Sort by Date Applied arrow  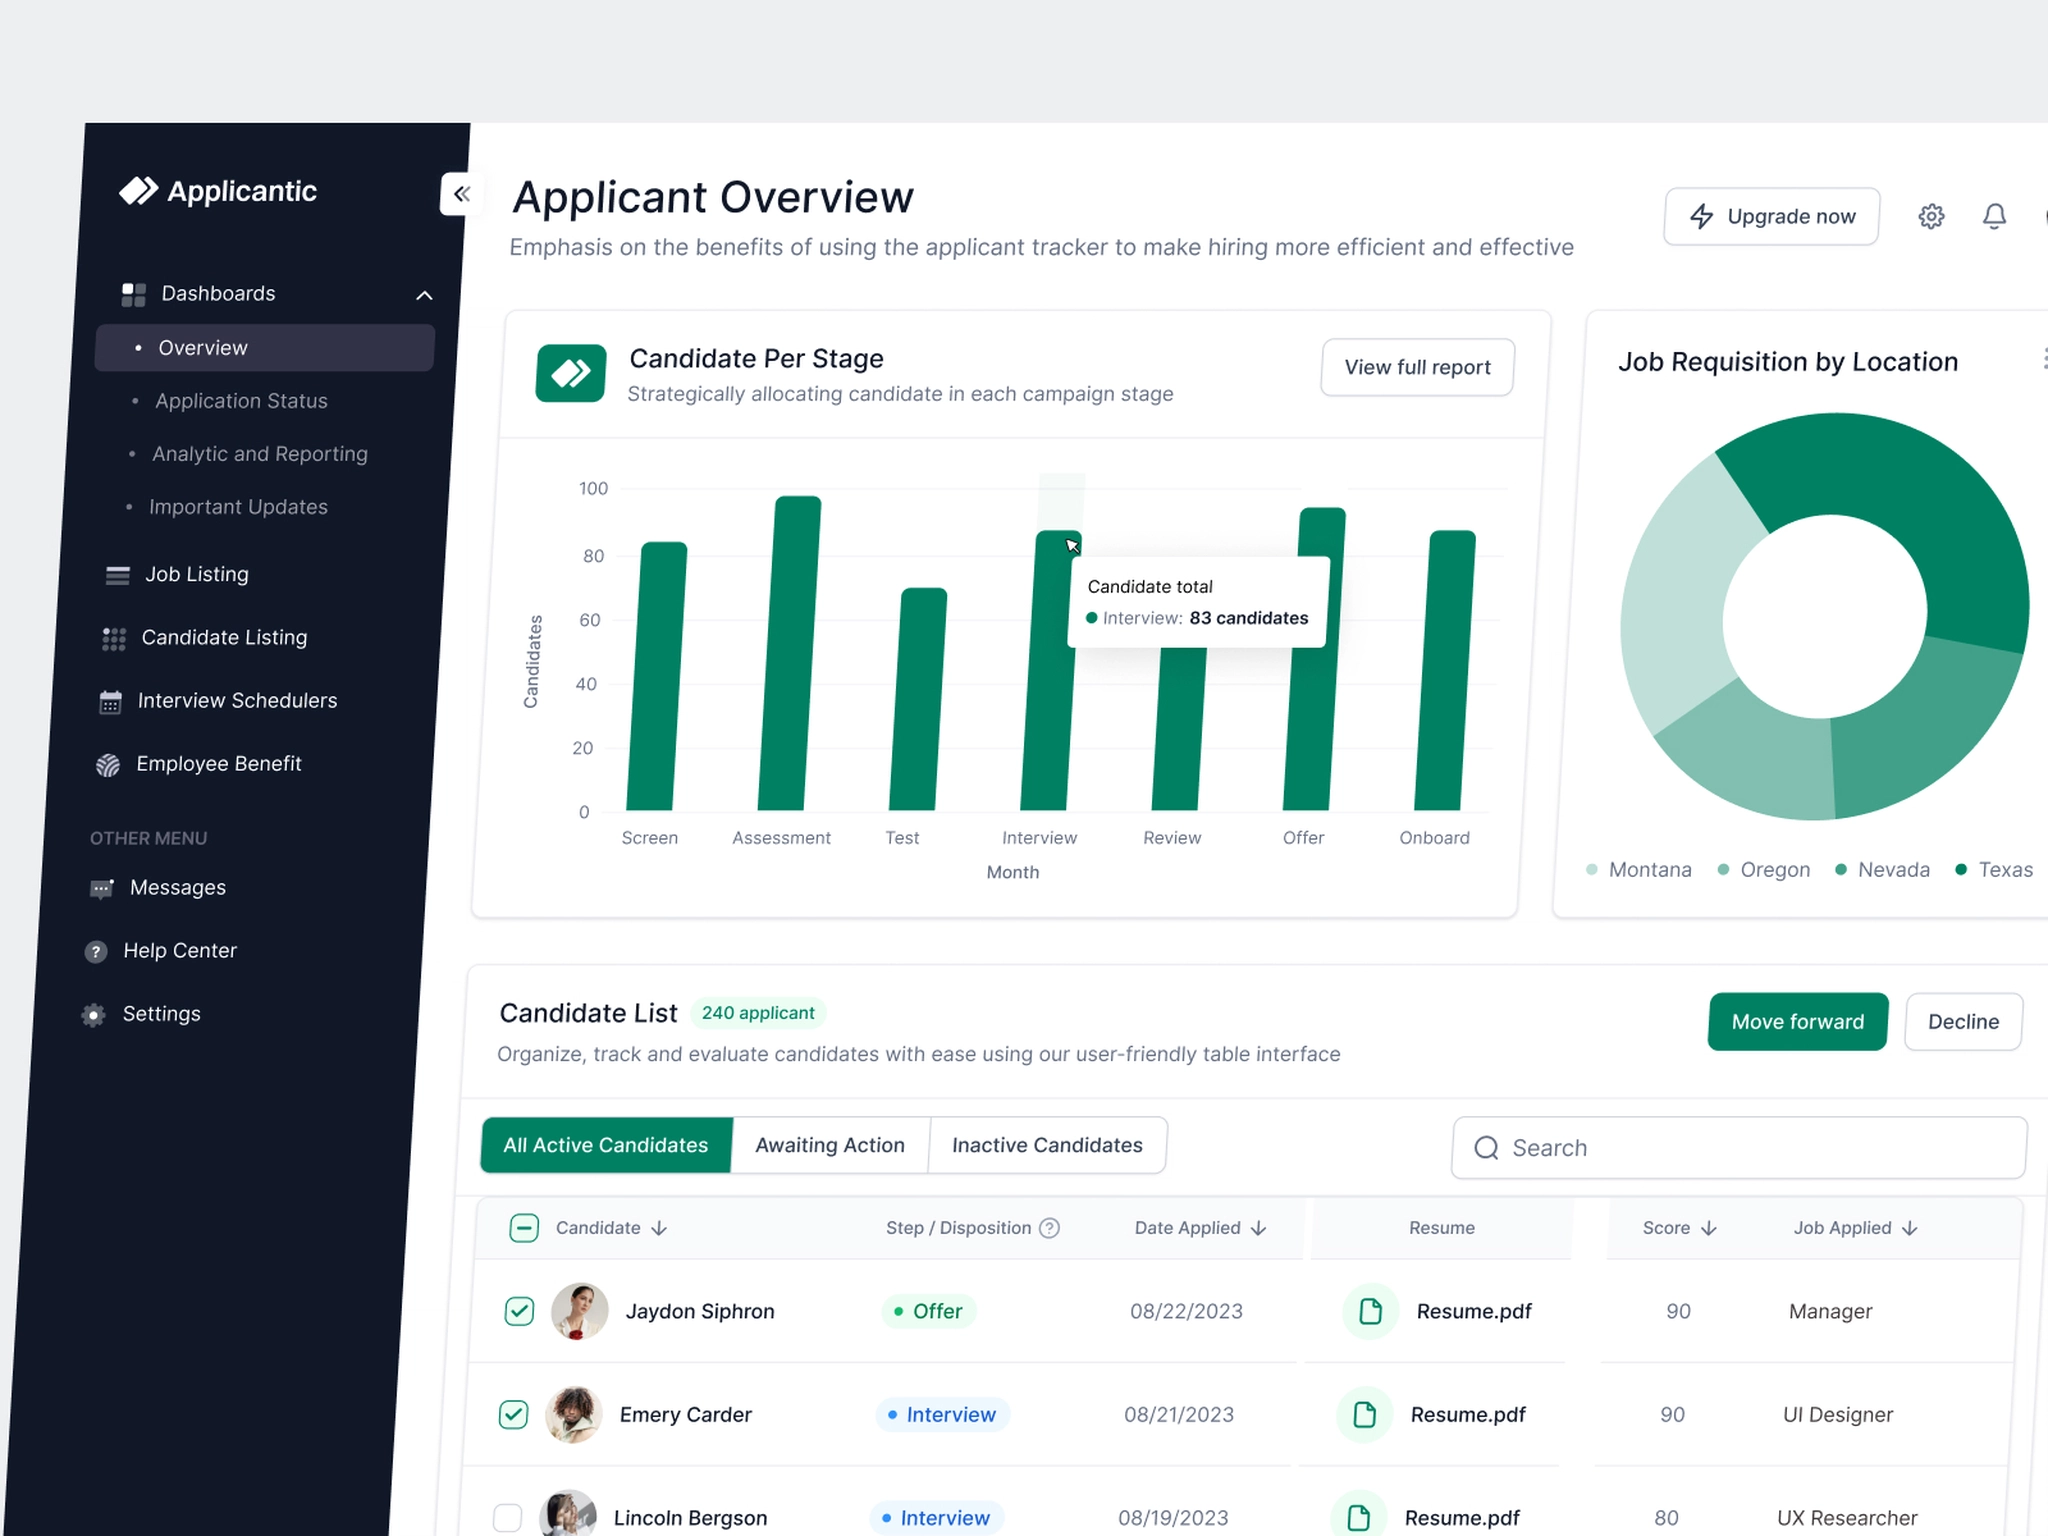tap(1259, 1228)
